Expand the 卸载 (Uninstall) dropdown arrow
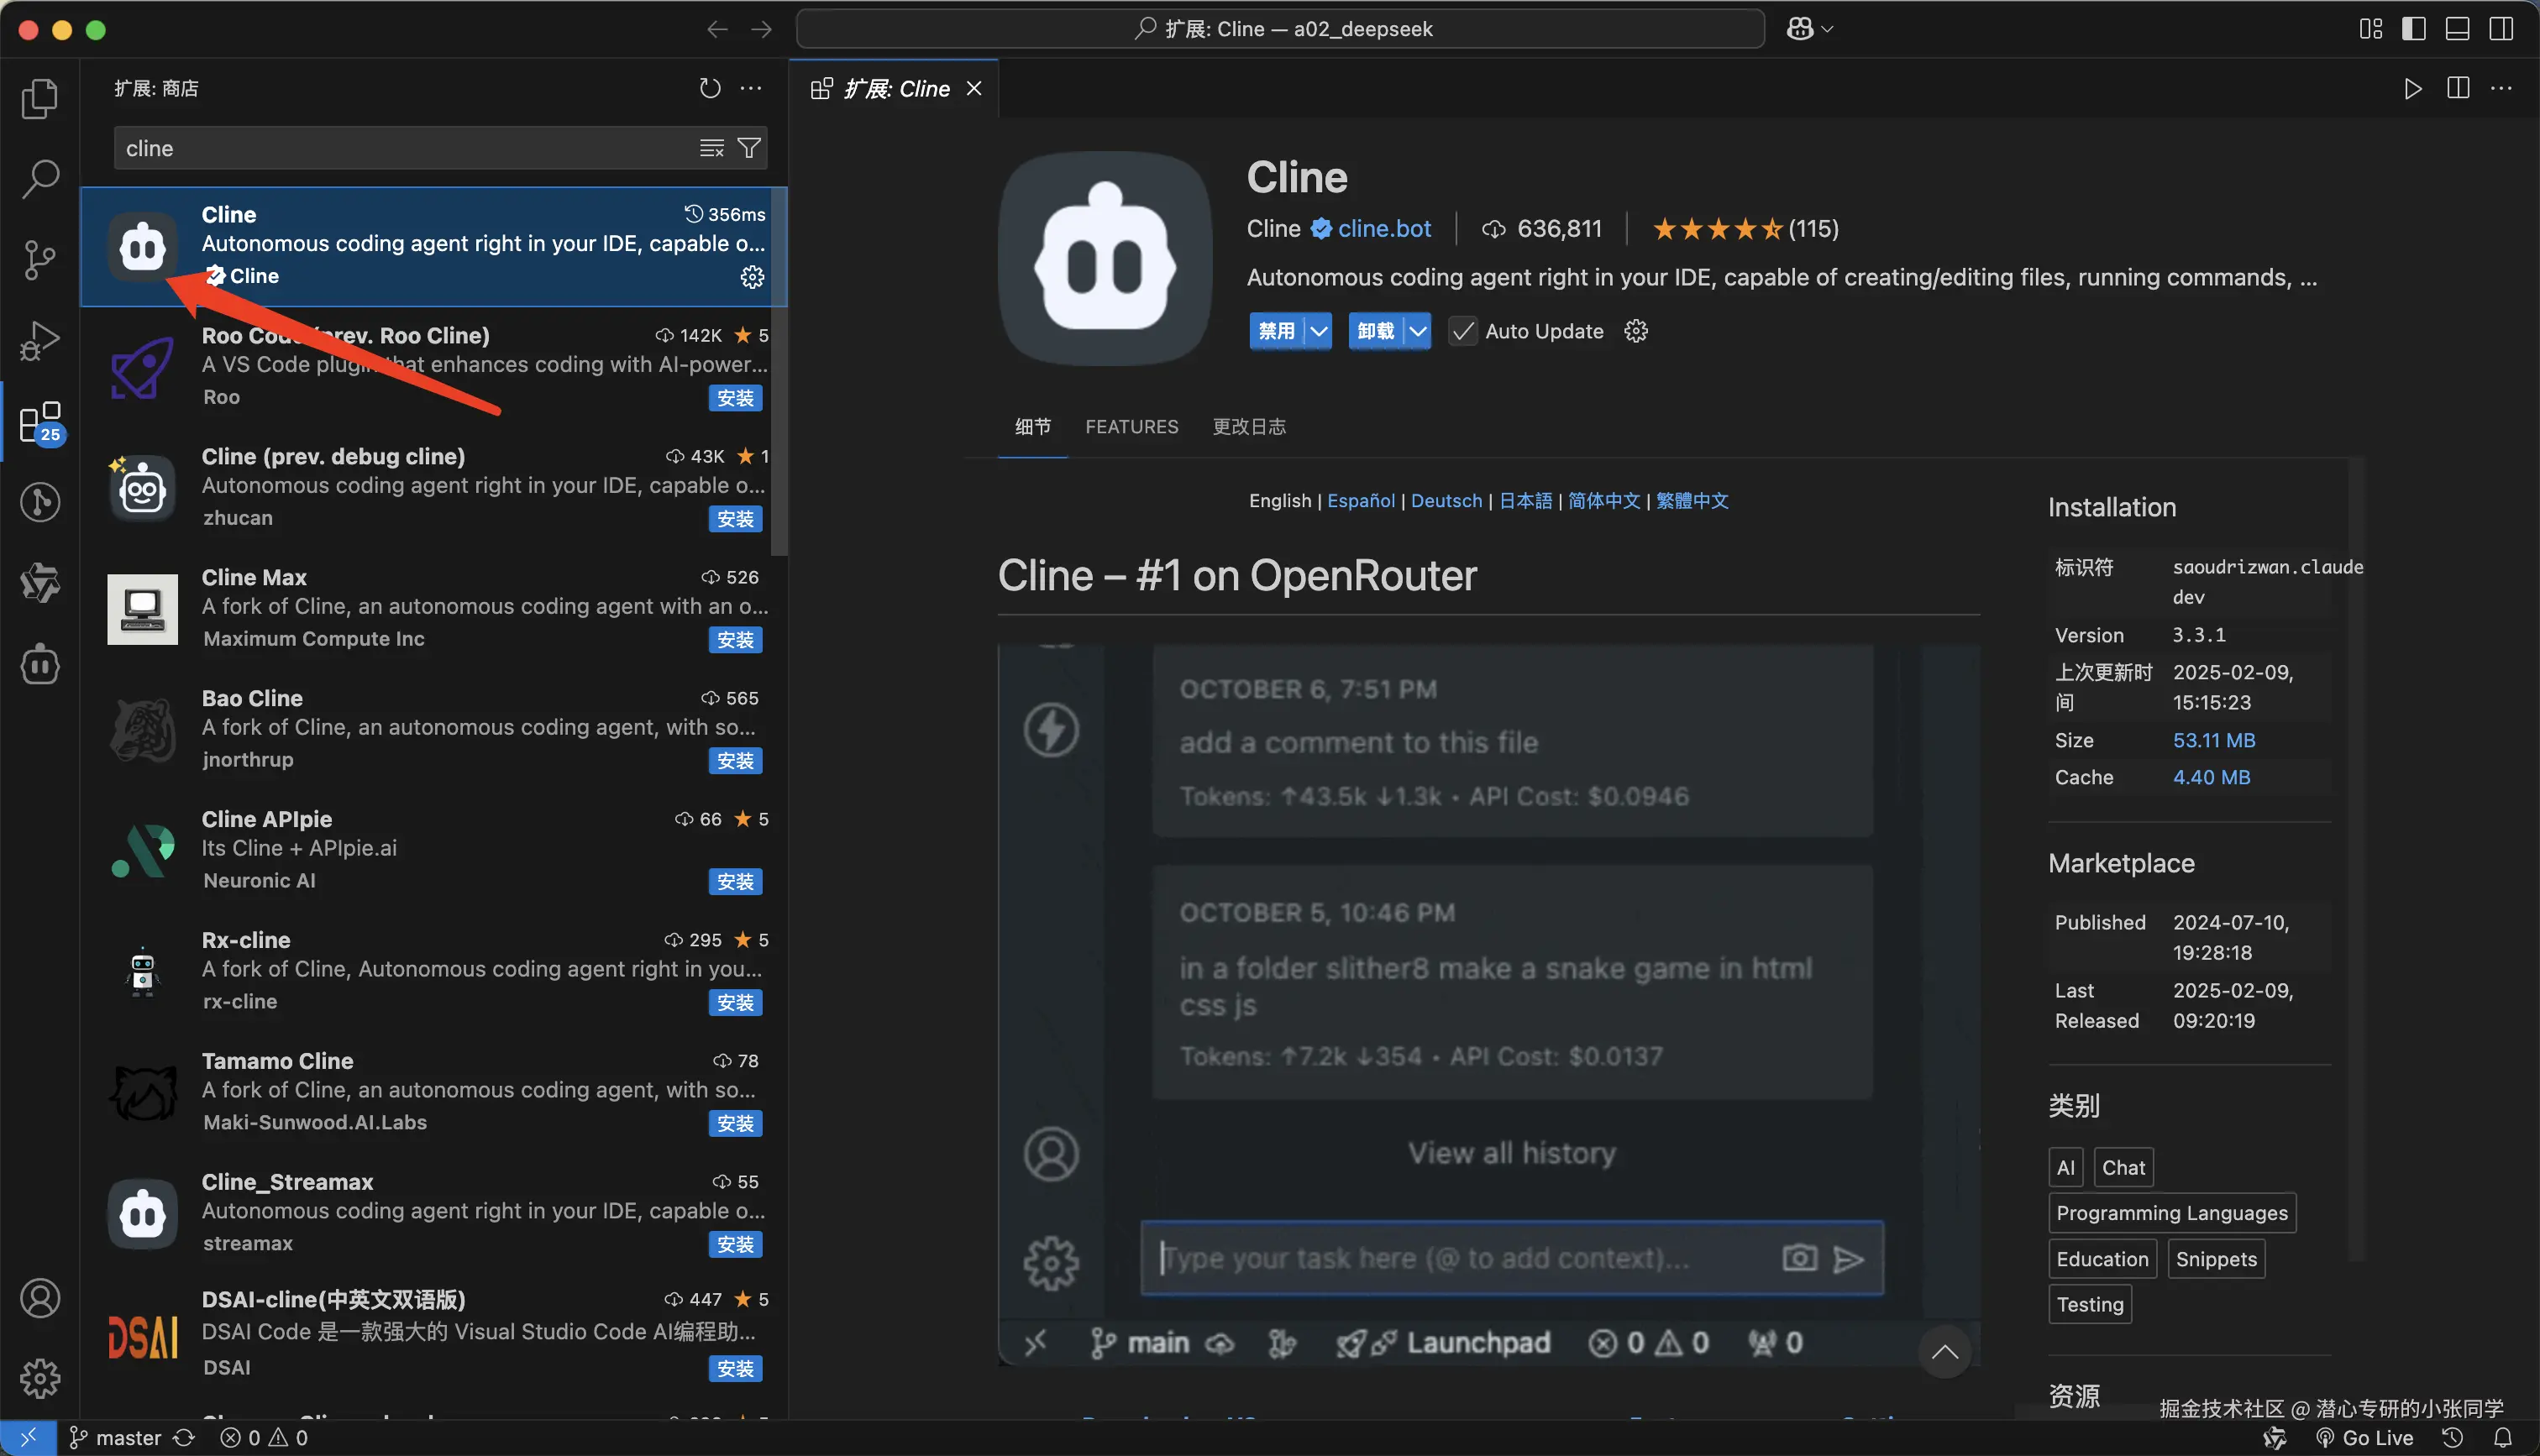The width and height of the screenshot is (2540, 1456). [x=1418, y=331]
